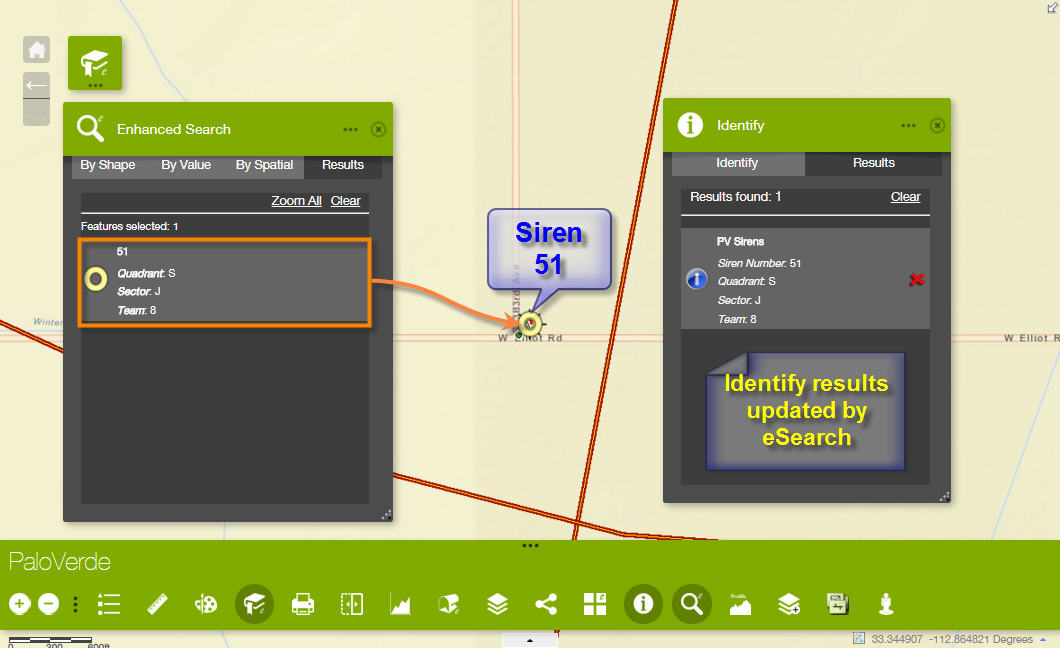The image size is (1060, 648).
Task: Click the three dots above the PaloVerde bar
Action: [x=531, y=545]
